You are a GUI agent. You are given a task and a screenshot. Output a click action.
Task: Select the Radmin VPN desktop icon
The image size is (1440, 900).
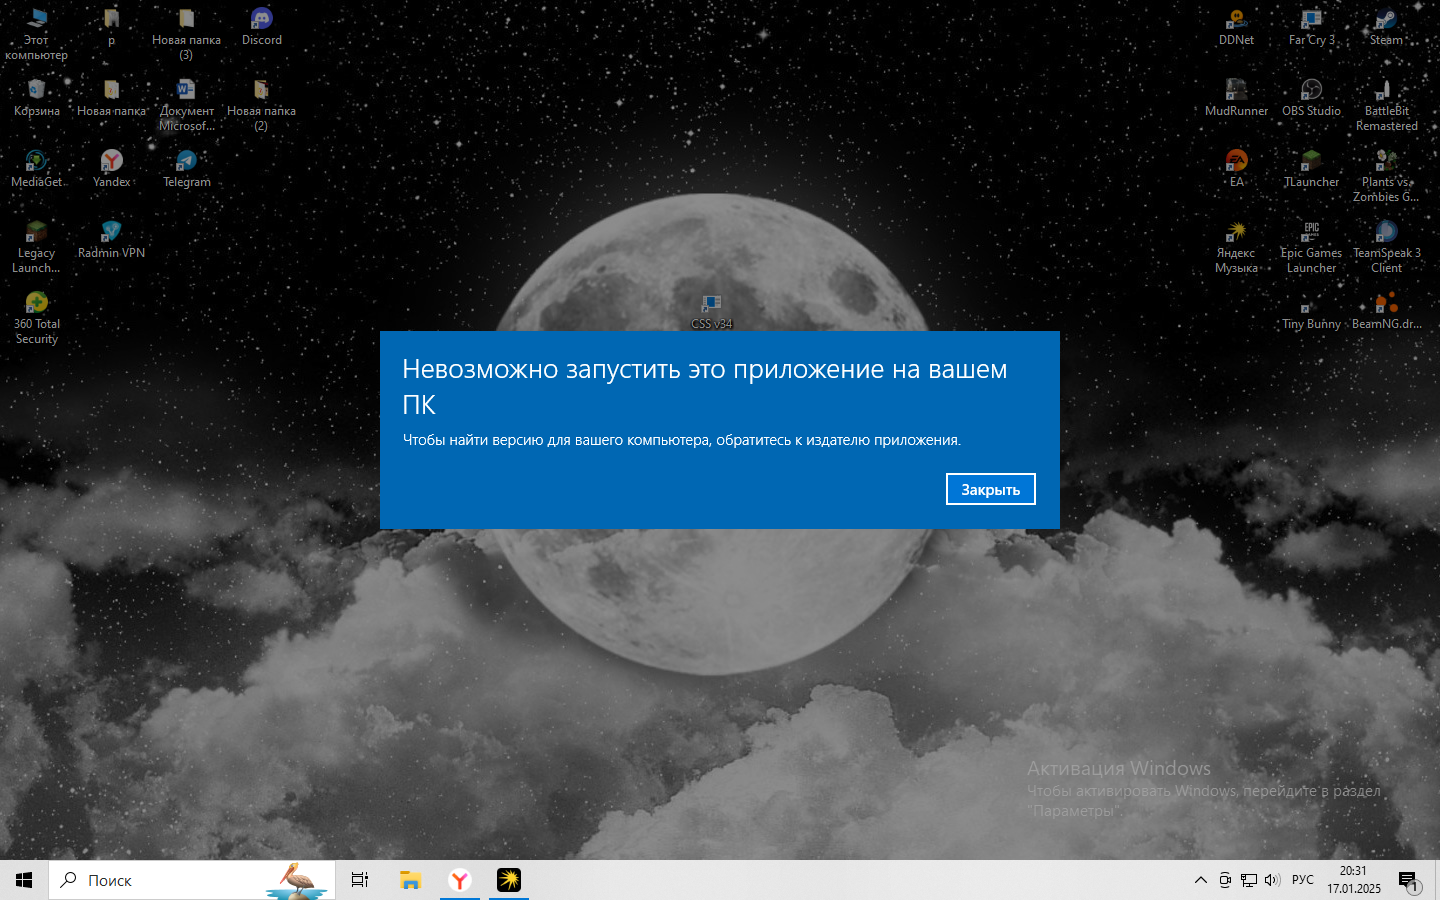click(111, 234)
